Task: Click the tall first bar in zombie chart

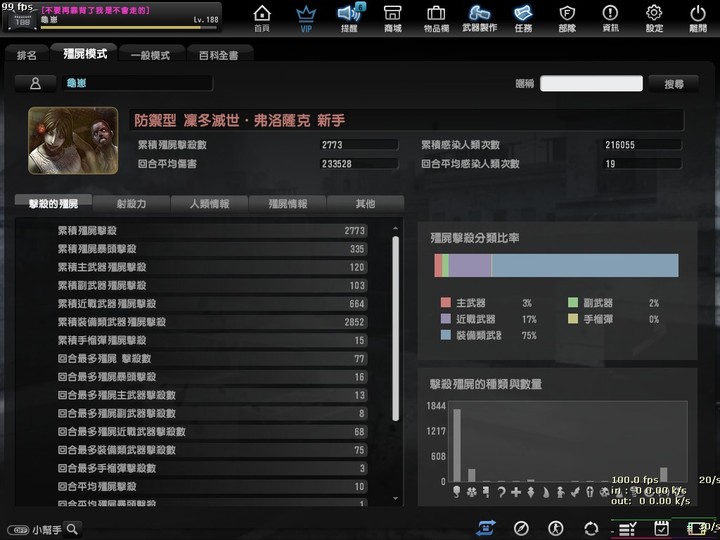Action: [457, 445]
